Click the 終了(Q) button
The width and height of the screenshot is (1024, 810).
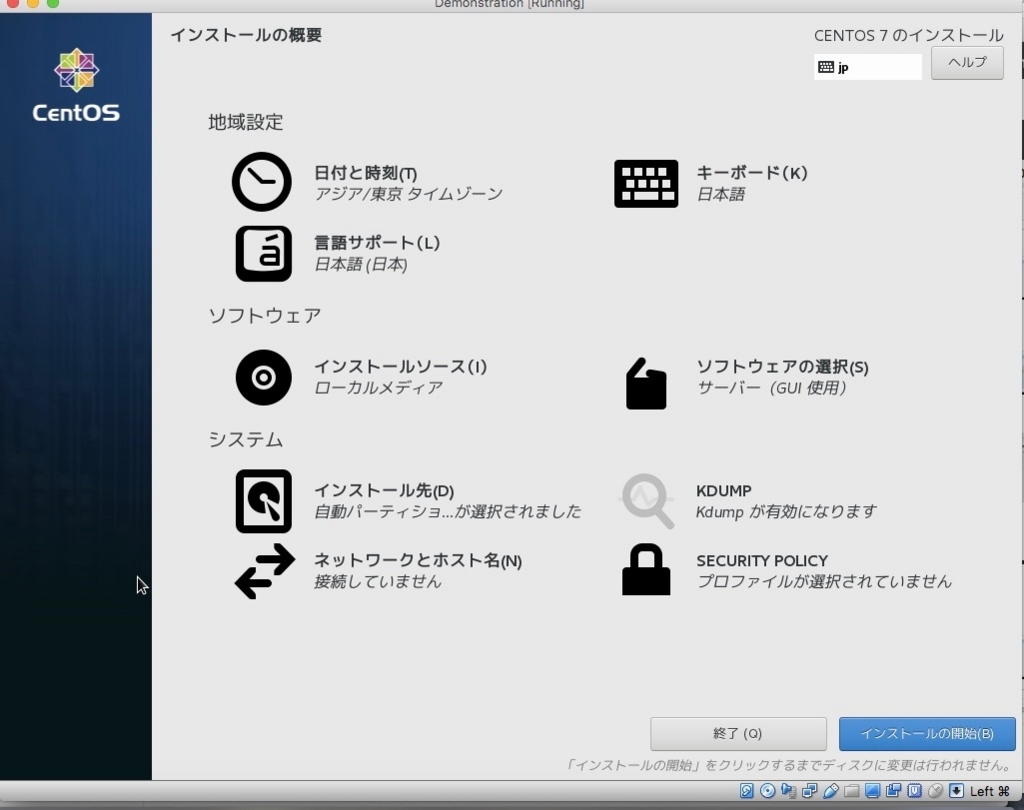pos(738,734)
